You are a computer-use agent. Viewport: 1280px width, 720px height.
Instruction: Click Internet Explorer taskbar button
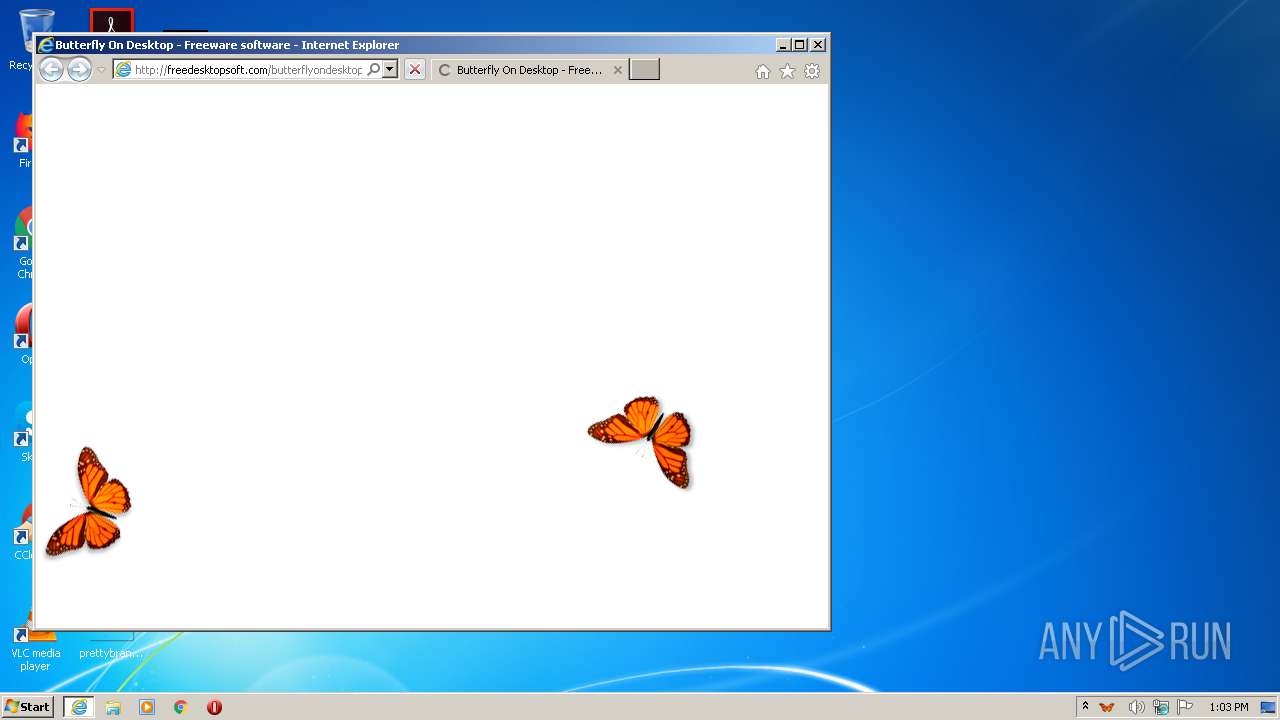point(79,707)
